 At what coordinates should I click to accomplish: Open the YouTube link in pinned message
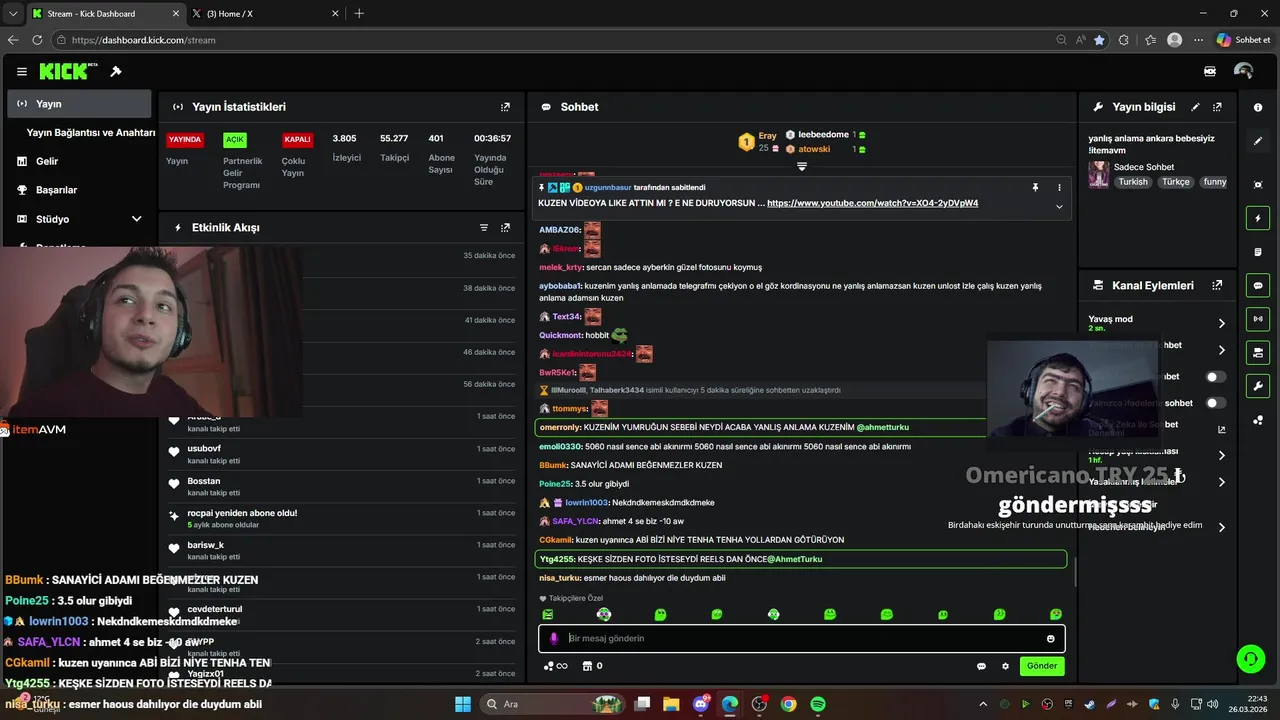click(872, 203)
